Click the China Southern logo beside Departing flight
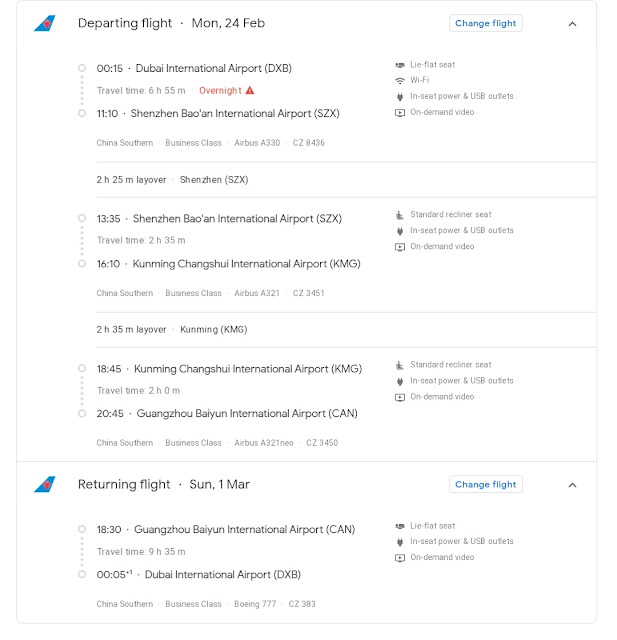 coord(45,23)
